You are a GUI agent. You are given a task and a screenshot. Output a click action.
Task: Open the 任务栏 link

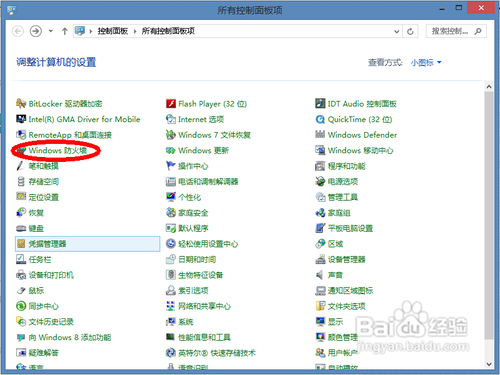coord(40,259)
